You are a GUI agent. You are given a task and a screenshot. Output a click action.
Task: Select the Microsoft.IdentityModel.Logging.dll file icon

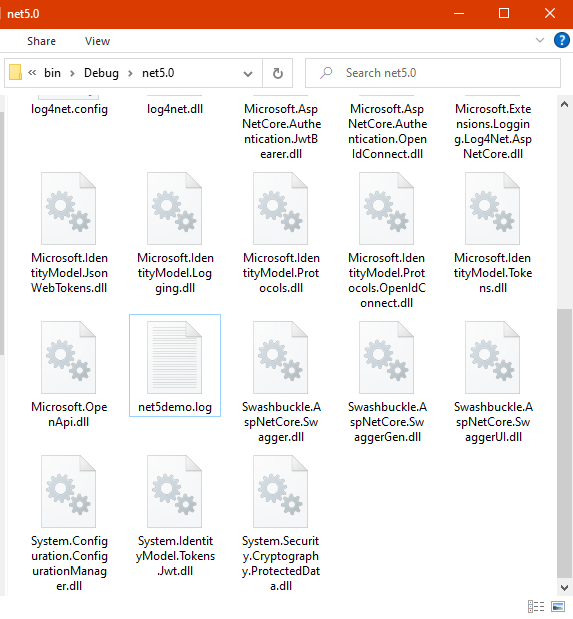click(175, 208)
